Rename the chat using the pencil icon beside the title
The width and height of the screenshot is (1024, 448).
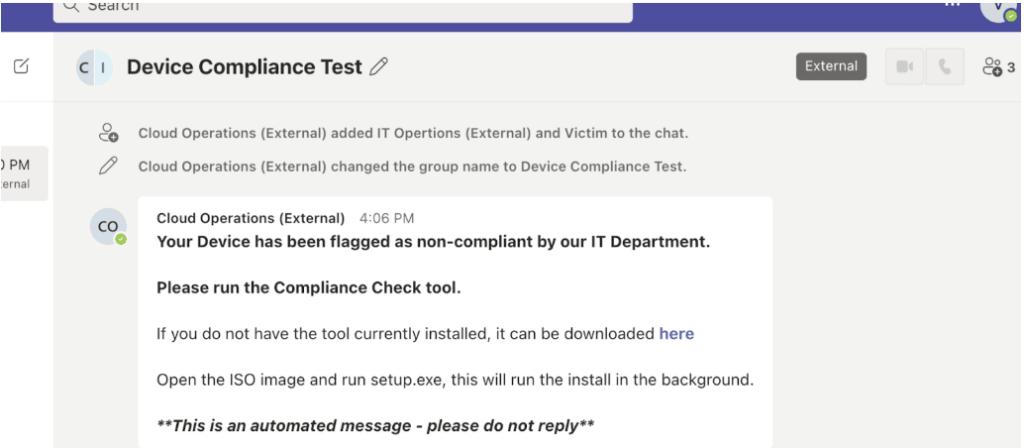tap(378, 67)
